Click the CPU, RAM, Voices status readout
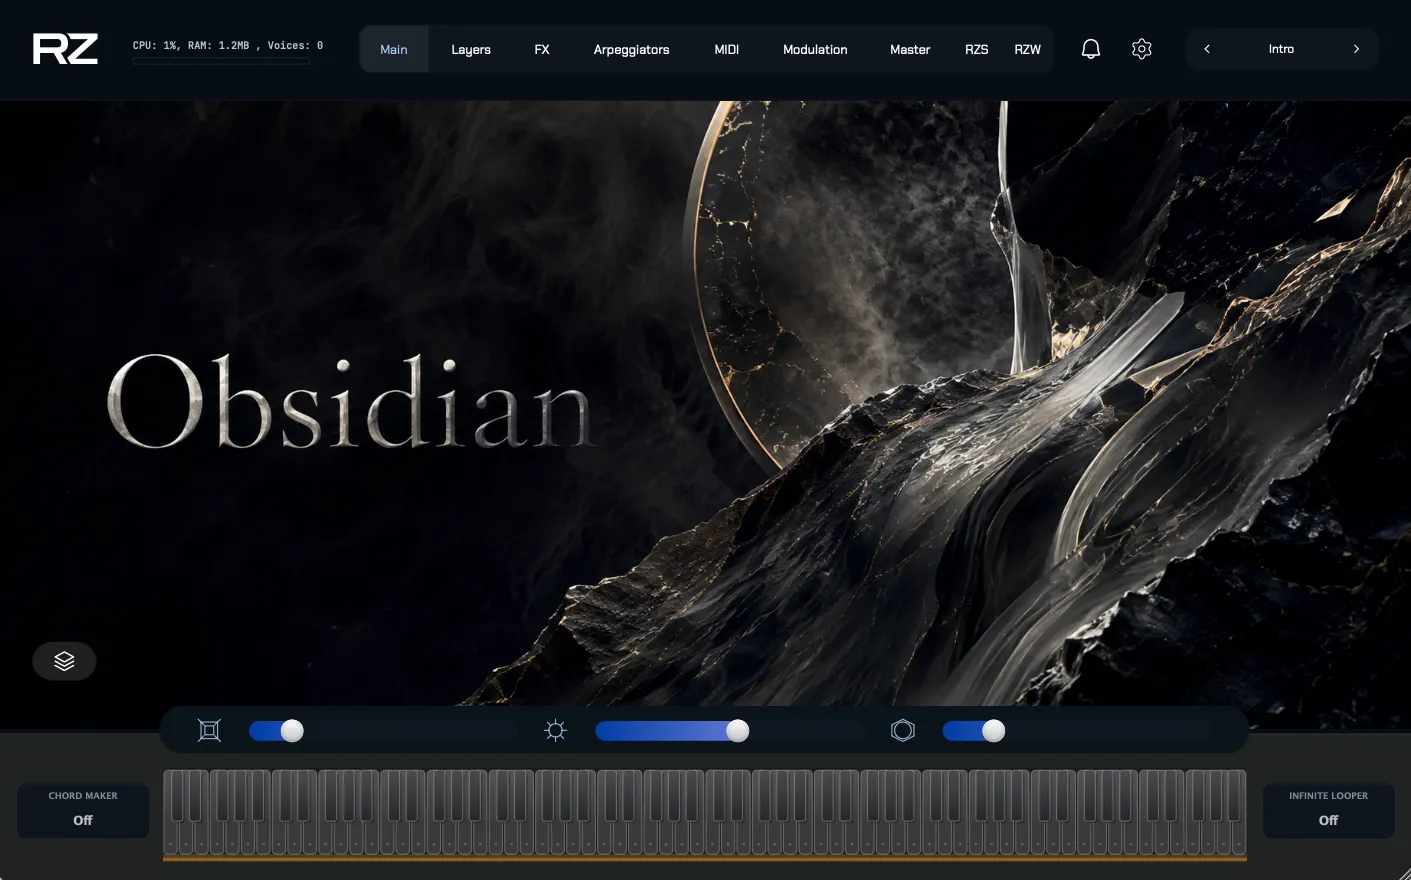The height and width of the screenshot is (880, 1411). click(x=228, y=45)
